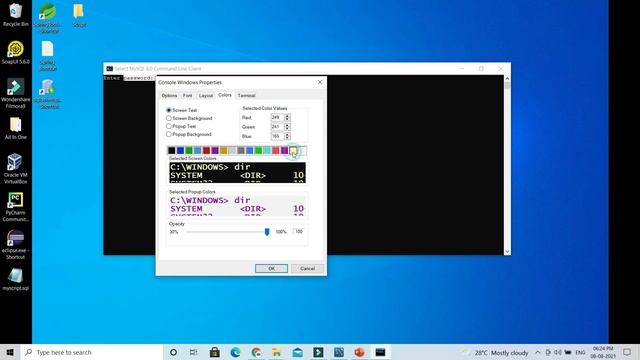640x360 pixels.
Task: Switch to the Font tab
Action: (x=187, y=96)
